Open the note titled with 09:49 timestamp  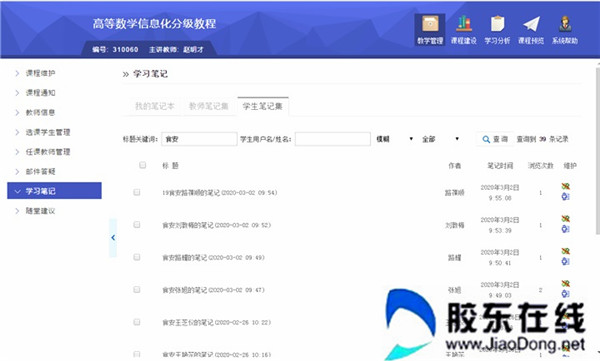tap(213, 258)
